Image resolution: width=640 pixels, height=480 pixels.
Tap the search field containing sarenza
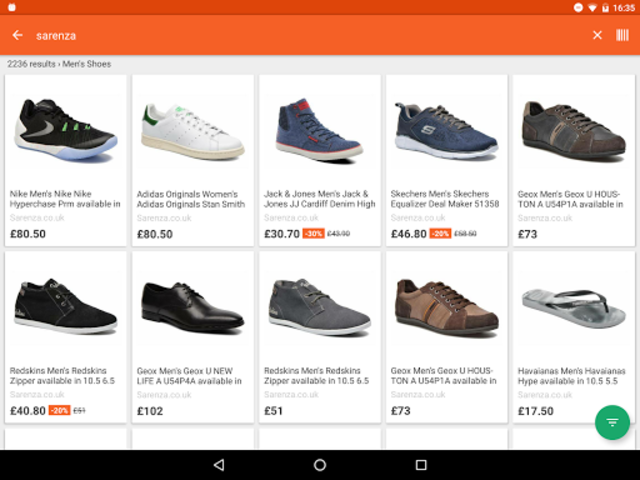300,35
